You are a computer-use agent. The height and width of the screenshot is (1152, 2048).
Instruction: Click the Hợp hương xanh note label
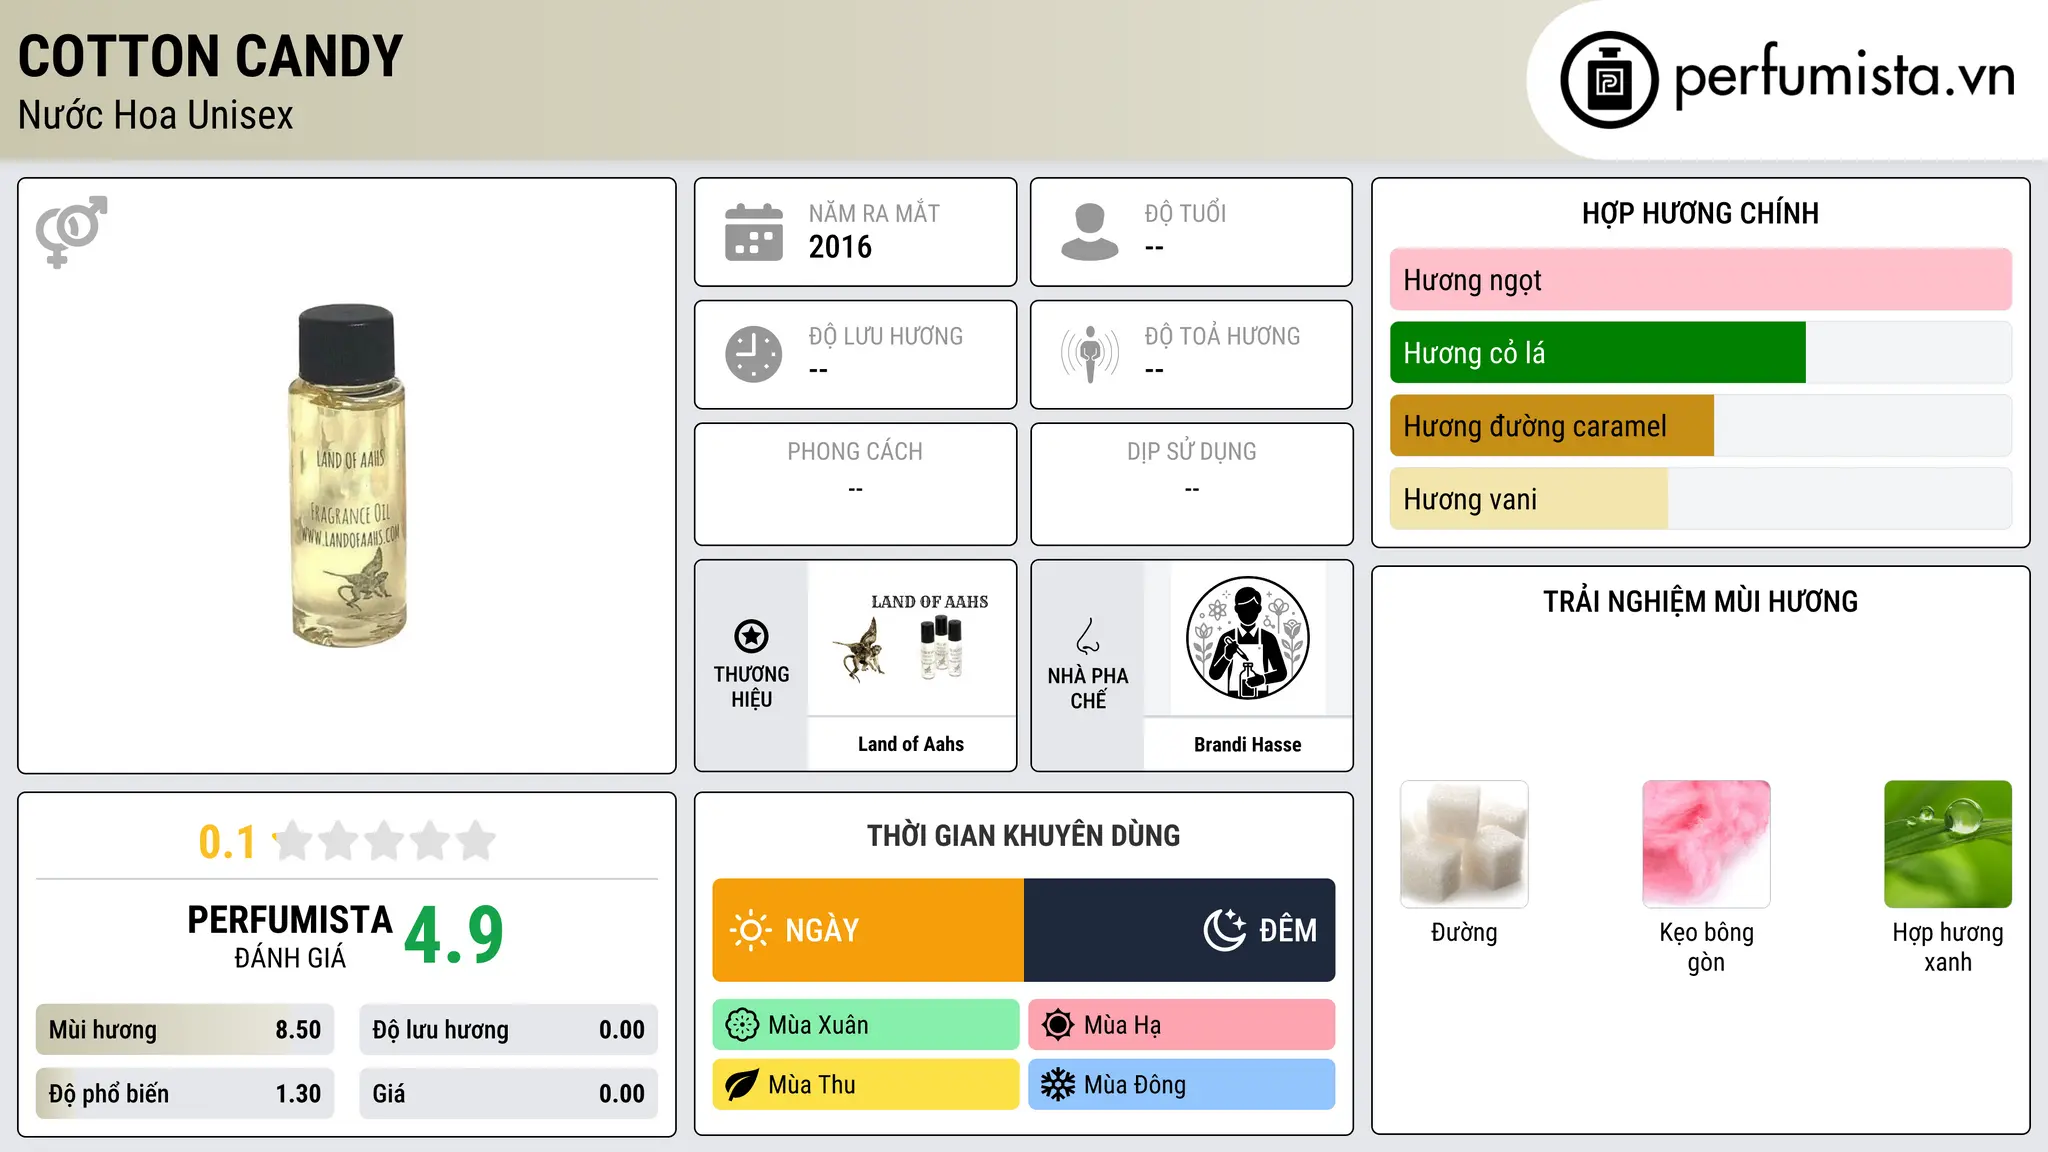(x=1948, y=947)
